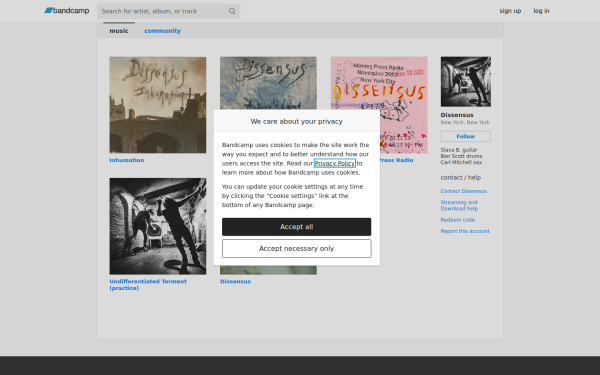Open the Dissensus artist profile photo
600x375 pixels.
point(465,82)
